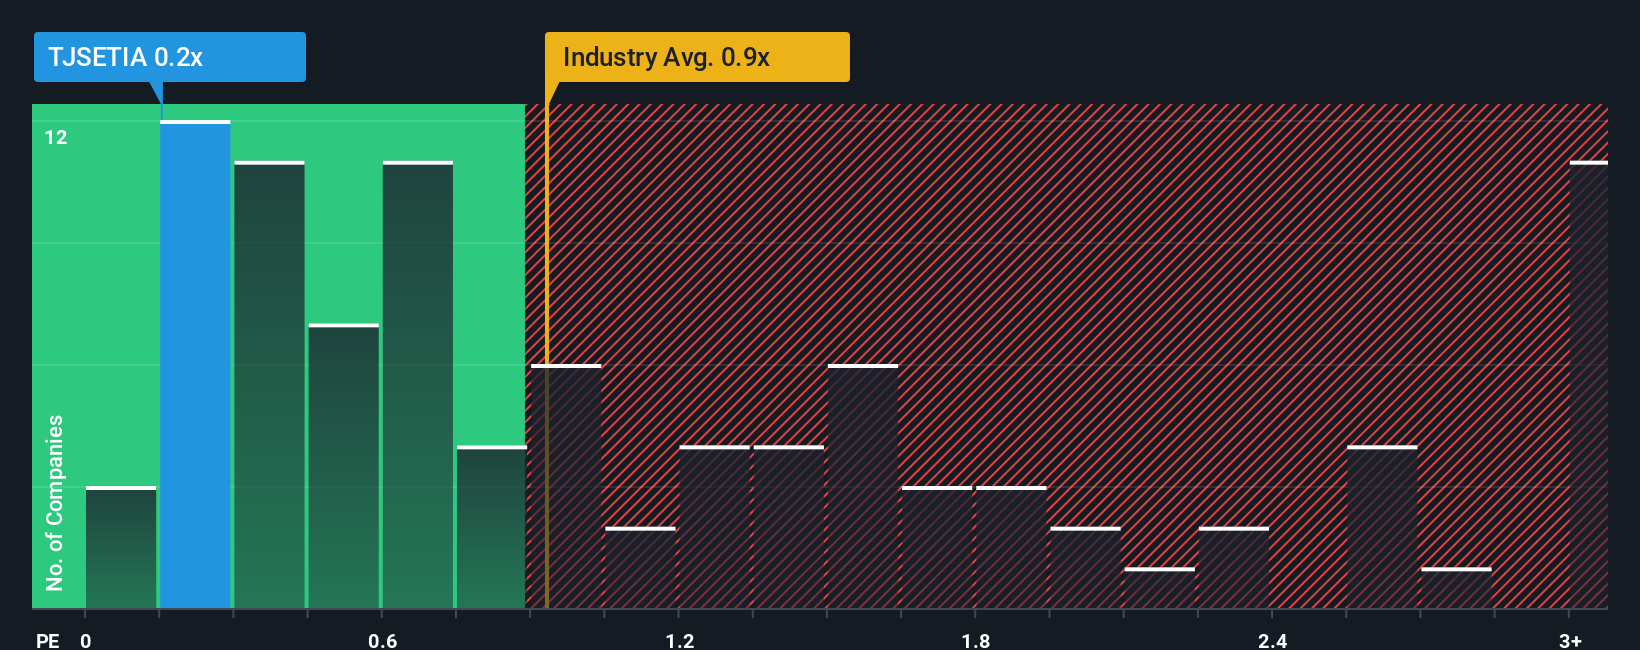Click the x-axis tick label 1.8

(976, 640)
